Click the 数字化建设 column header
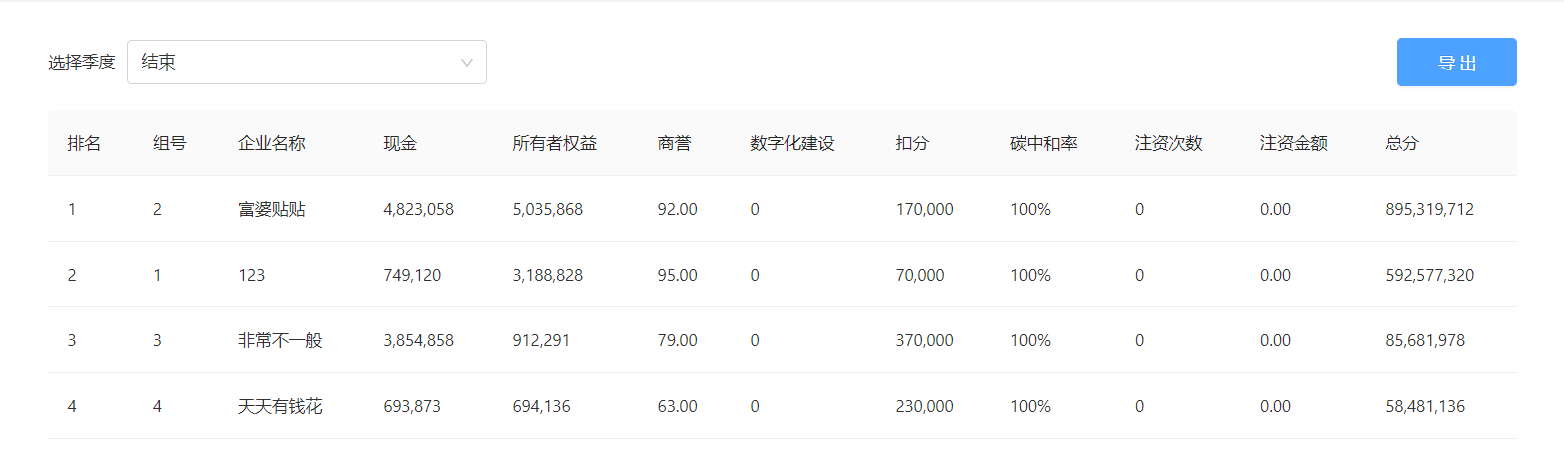The height and width of the screenshot is (471, 1564). (x=792, y=143)
